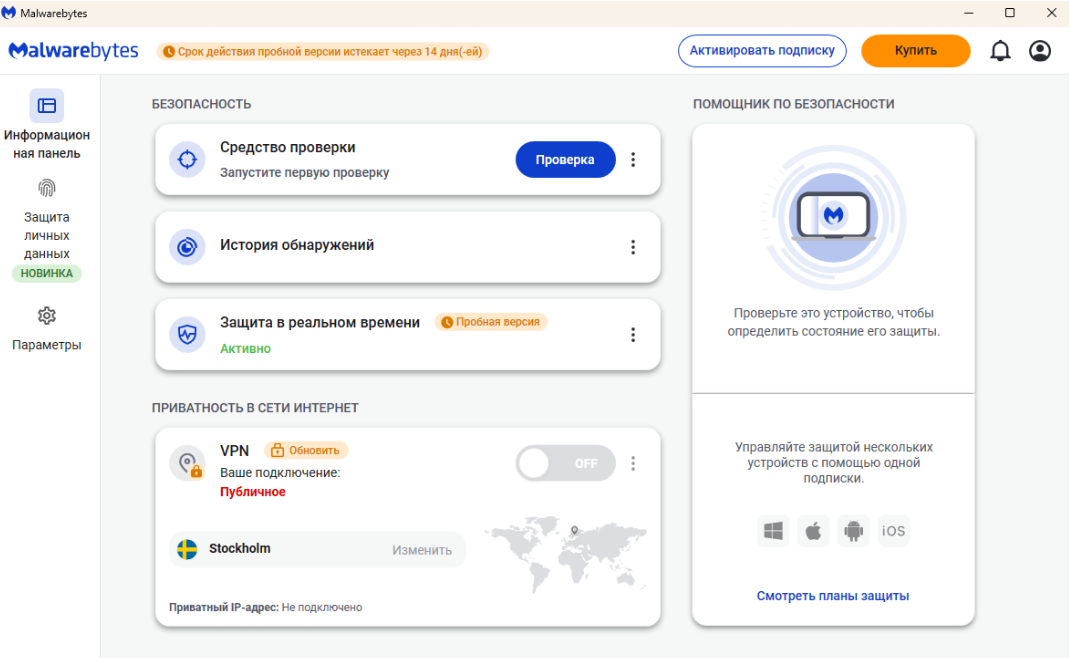Select the iOS platform icon

tap(893, 530)
